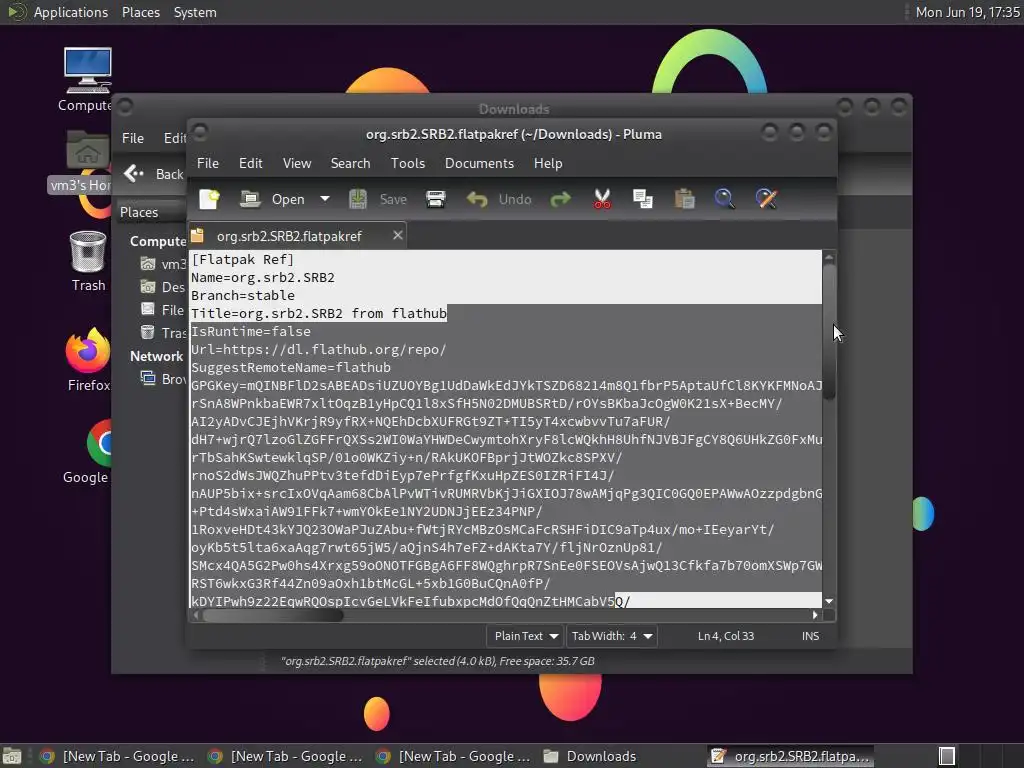Viewport: 1024px width, 768px height.
Task: Open the Help menu in Pluma
Action: click(548, 163)
